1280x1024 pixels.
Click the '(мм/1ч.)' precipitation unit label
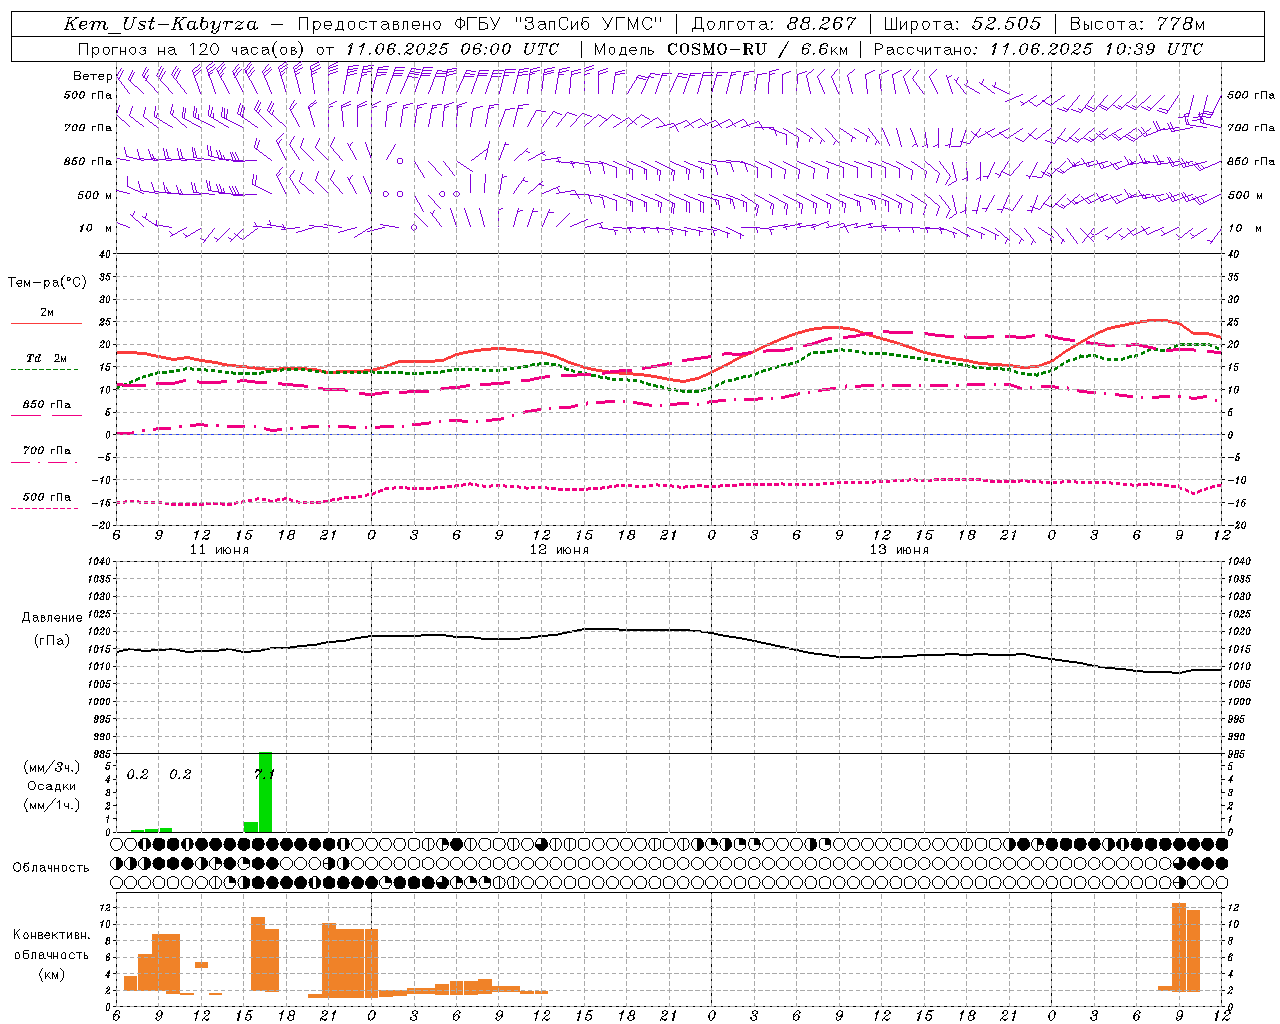pyautogui.click(x=51, y=805)
